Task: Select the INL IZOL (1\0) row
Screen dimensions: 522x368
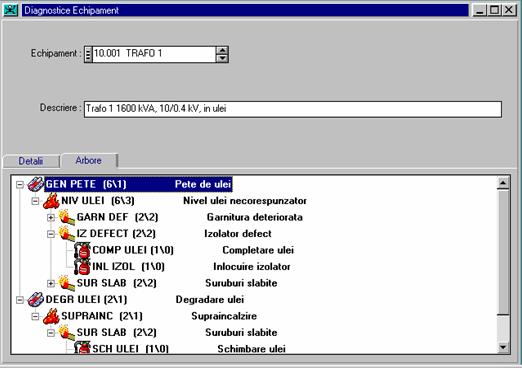Action: pos(191,266)
